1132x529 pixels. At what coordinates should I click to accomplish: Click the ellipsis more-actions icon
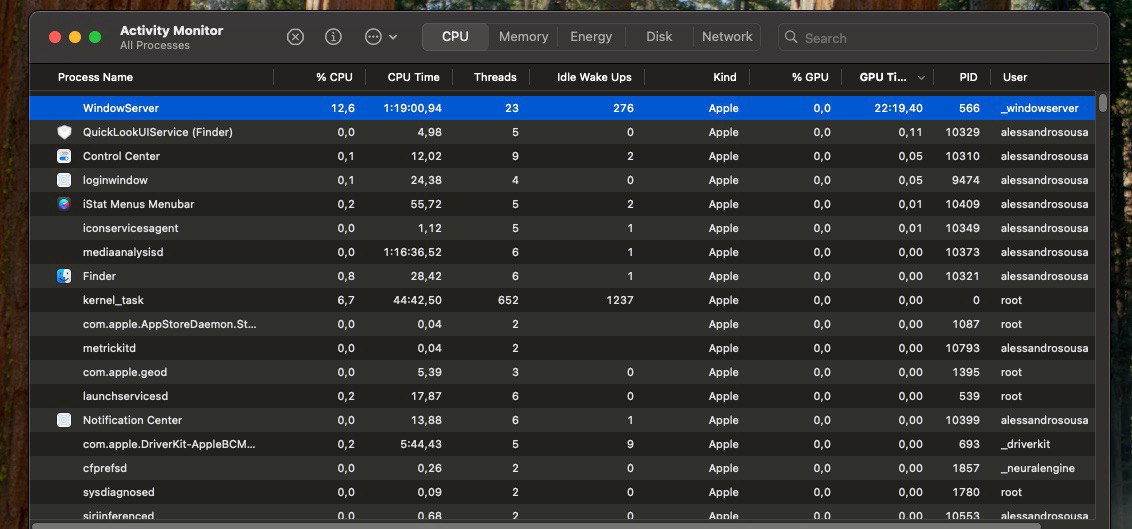coord(373,37)
